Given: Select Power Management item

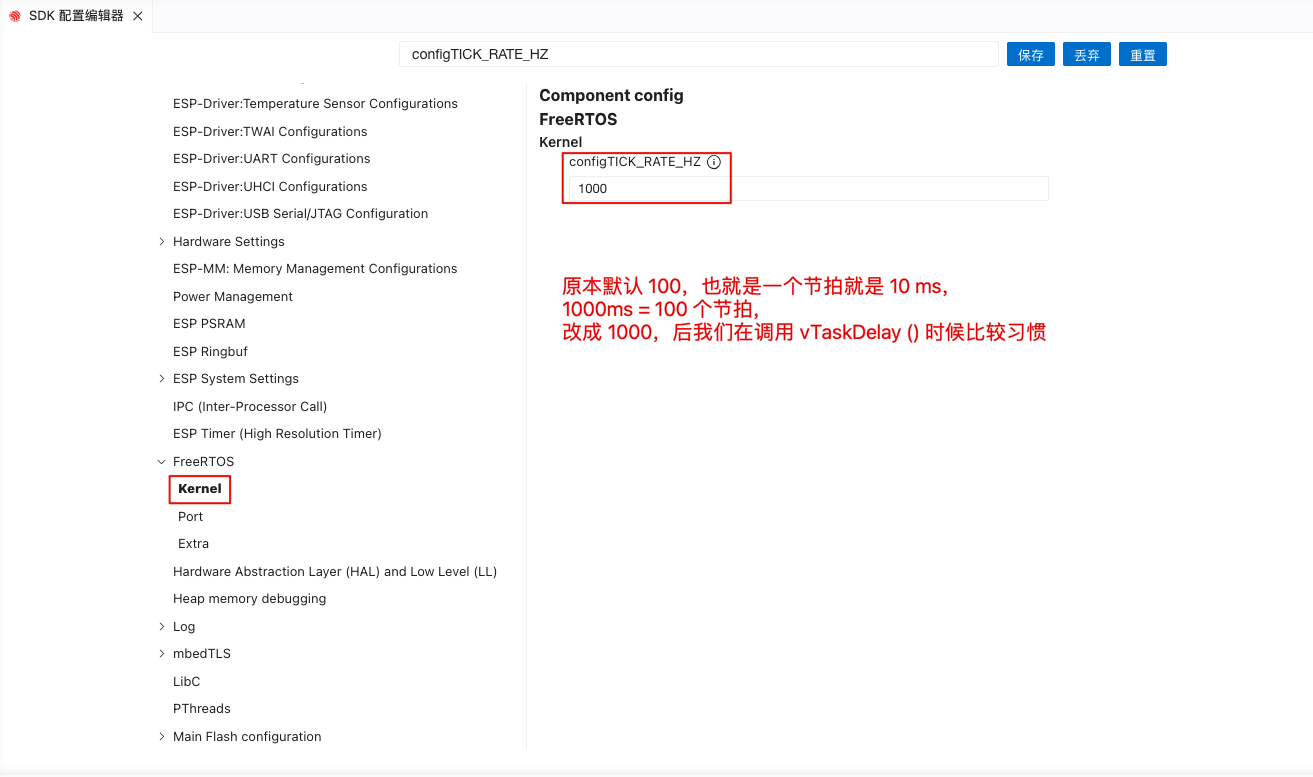Looking at the screenshot, I should point(233,296).
